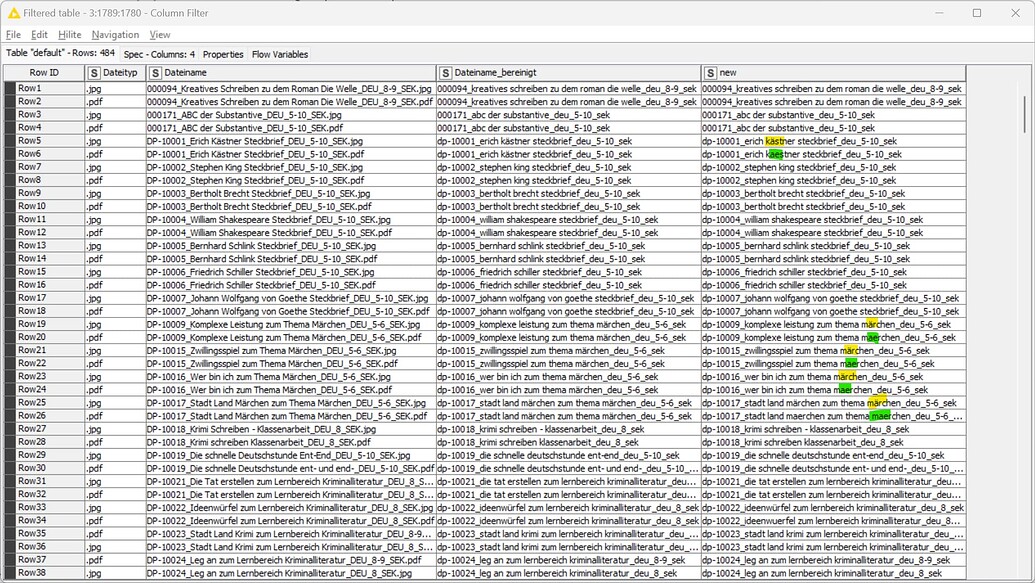Image resolution: width=1035 pixels, height=583 pixels.
Task: Open the View menu
Action: pyautogui.click(x=159, y=33)
